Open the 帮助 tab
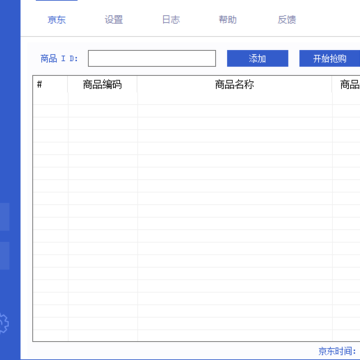The width and height of the screenshot is (360, 360). (228, 20)
